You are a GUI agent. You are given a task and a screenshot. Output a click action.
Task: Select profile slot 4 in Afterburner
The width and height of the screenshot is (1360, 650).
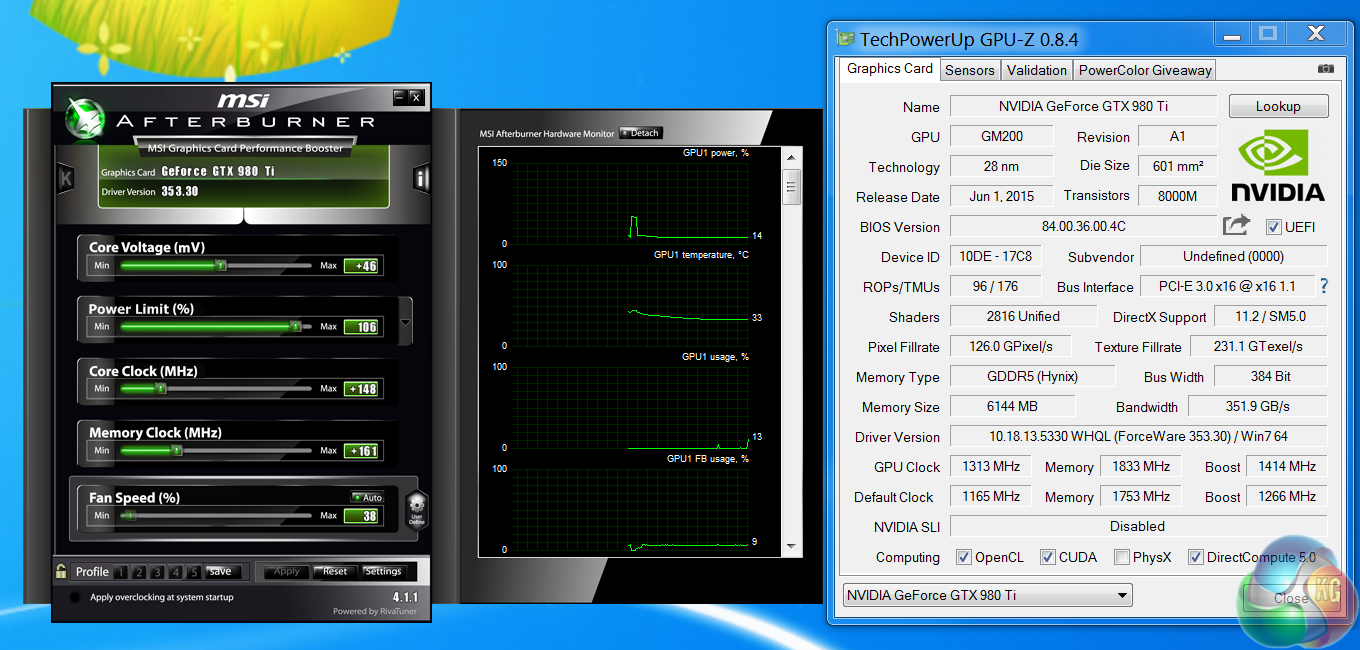pos(175,572)
